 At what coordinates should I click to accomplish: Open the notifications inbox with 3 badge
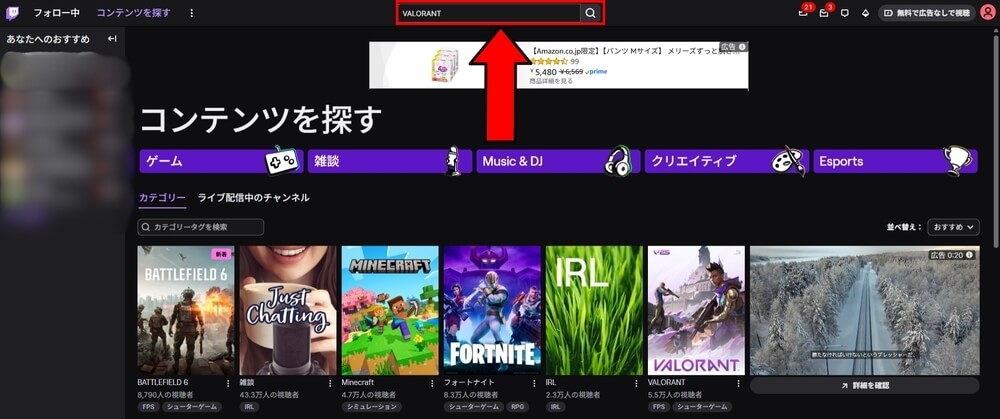click(824, 13)
